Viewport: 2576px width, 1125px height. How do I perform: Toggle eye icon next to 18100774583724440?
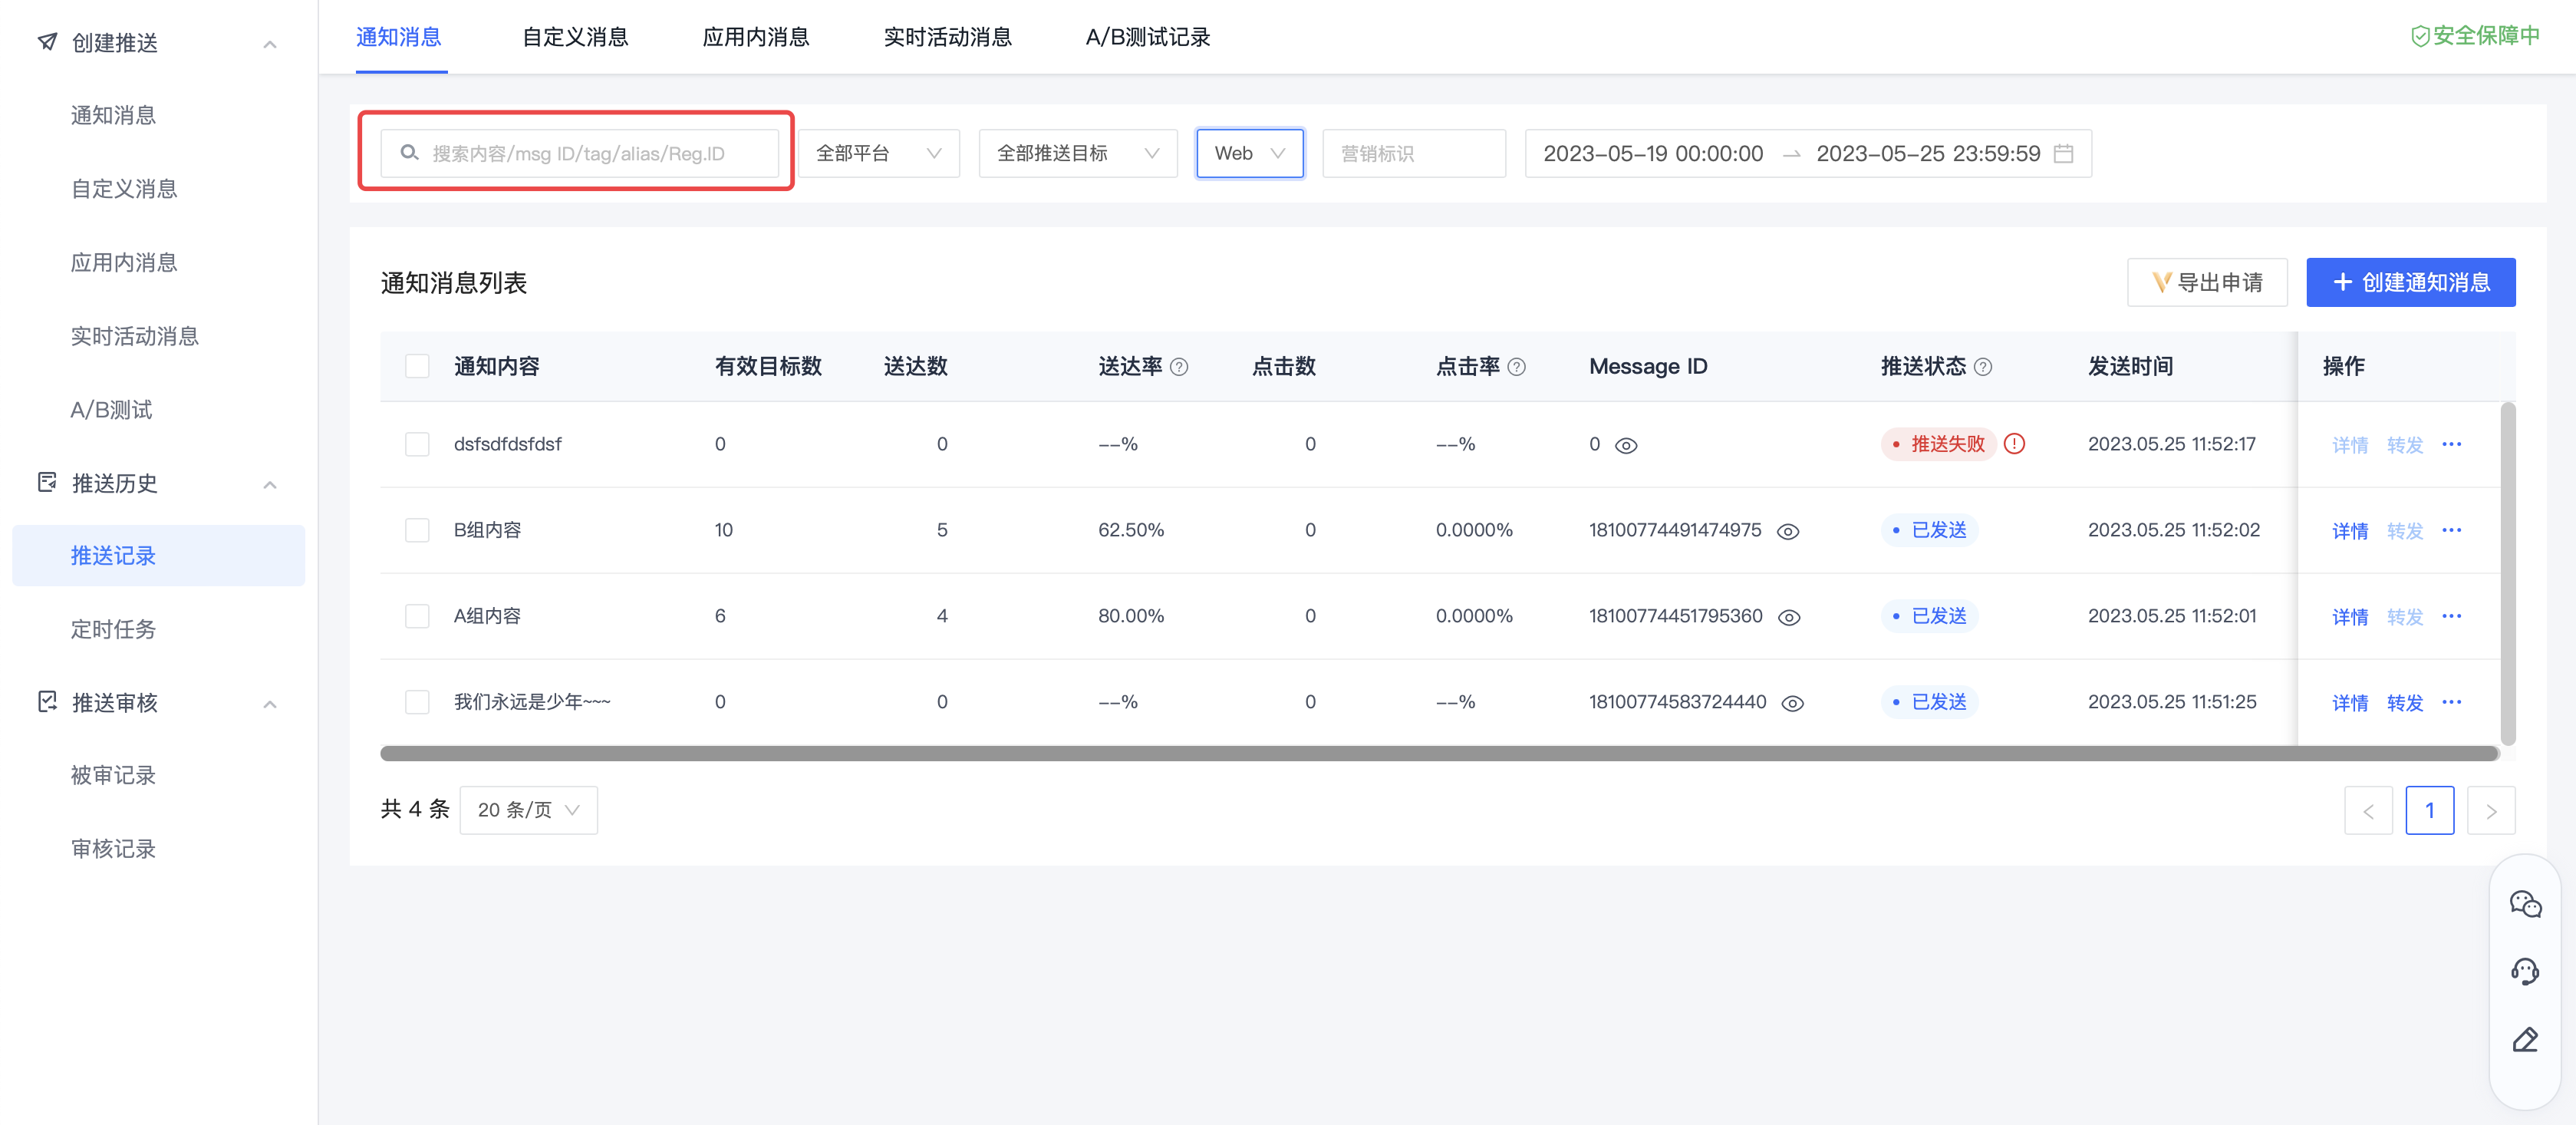1793,704
